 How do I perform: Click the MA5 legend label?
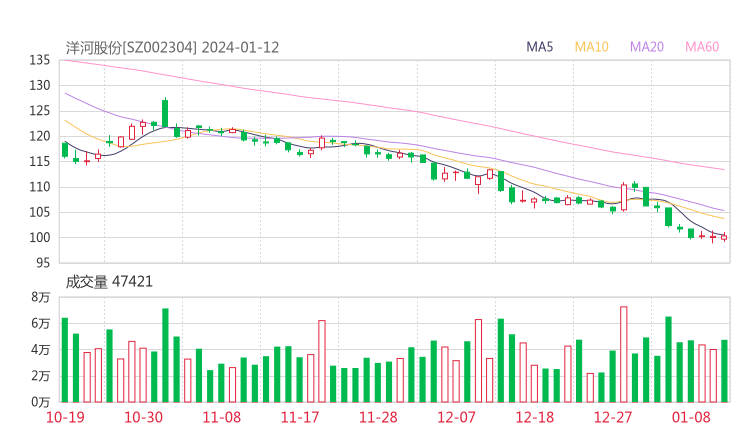coord(539,47)
